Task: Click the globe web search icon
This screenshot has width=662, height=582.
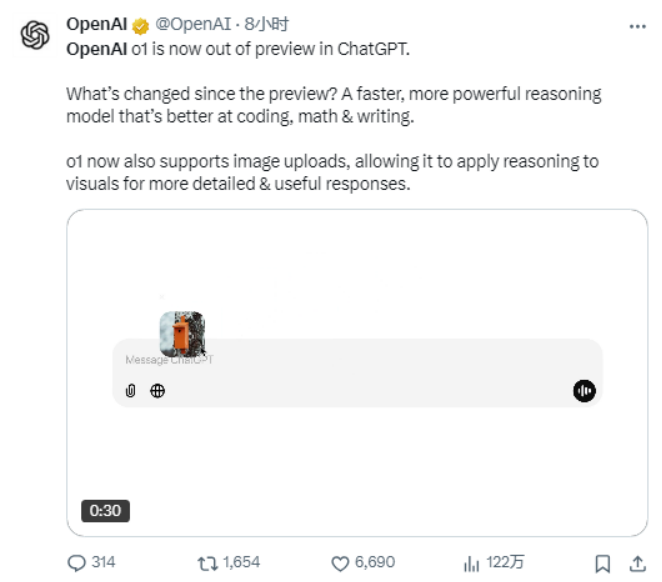Action: (x=157, y=391)
